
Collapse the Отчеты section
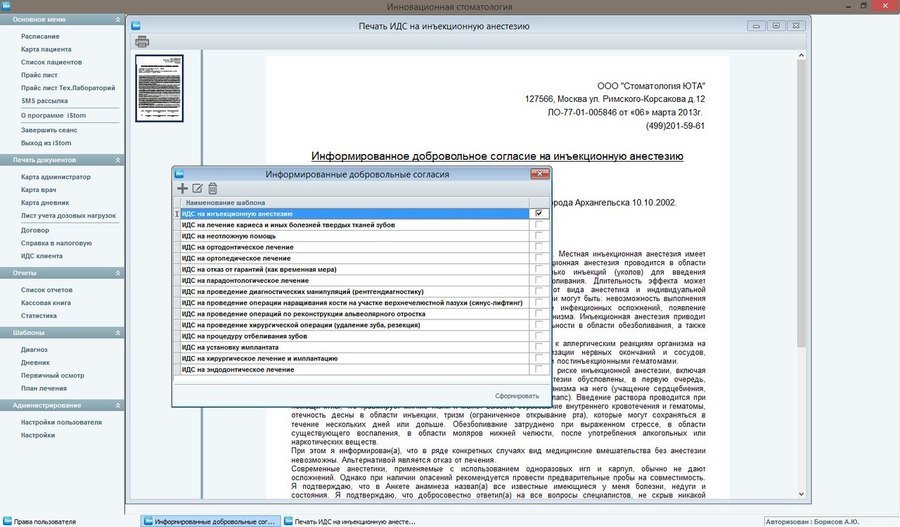click(118, 273)
